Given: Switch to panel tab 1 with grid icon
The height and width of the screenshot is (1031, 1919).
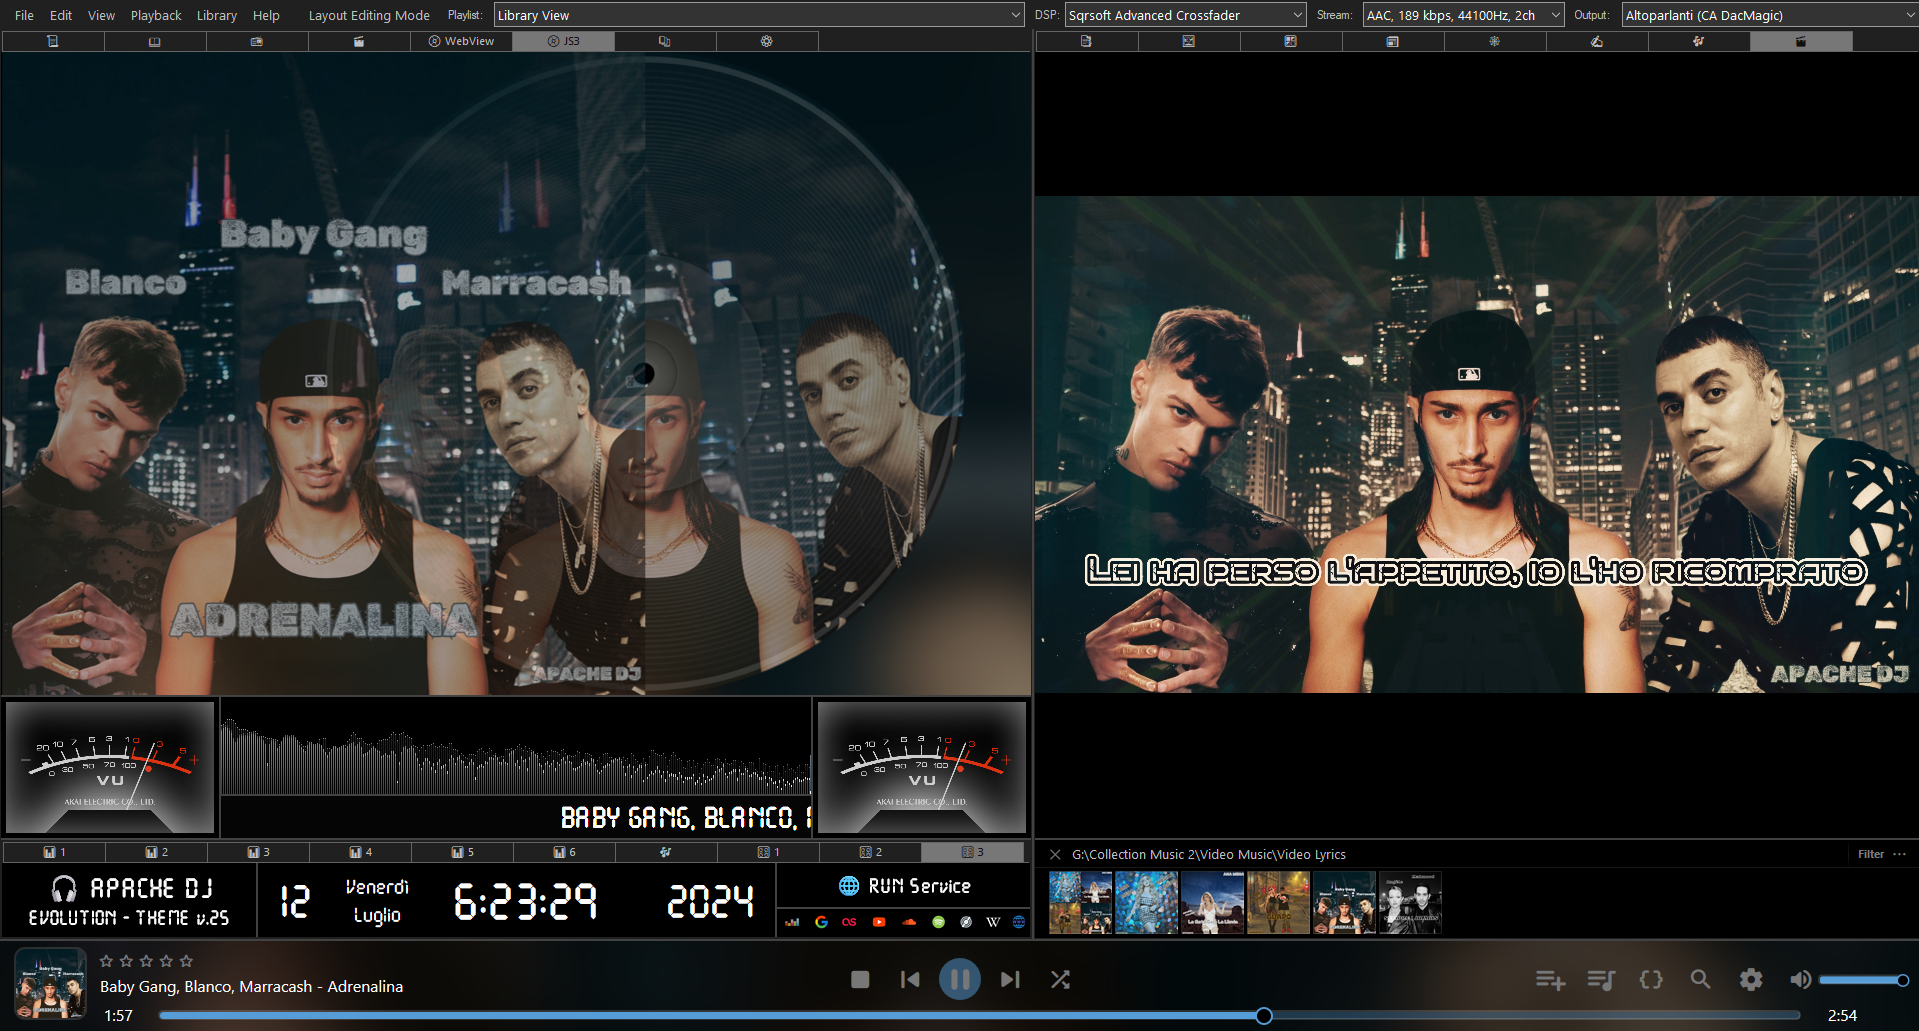Looking at the screenshot, I should (x=768, y=852).
